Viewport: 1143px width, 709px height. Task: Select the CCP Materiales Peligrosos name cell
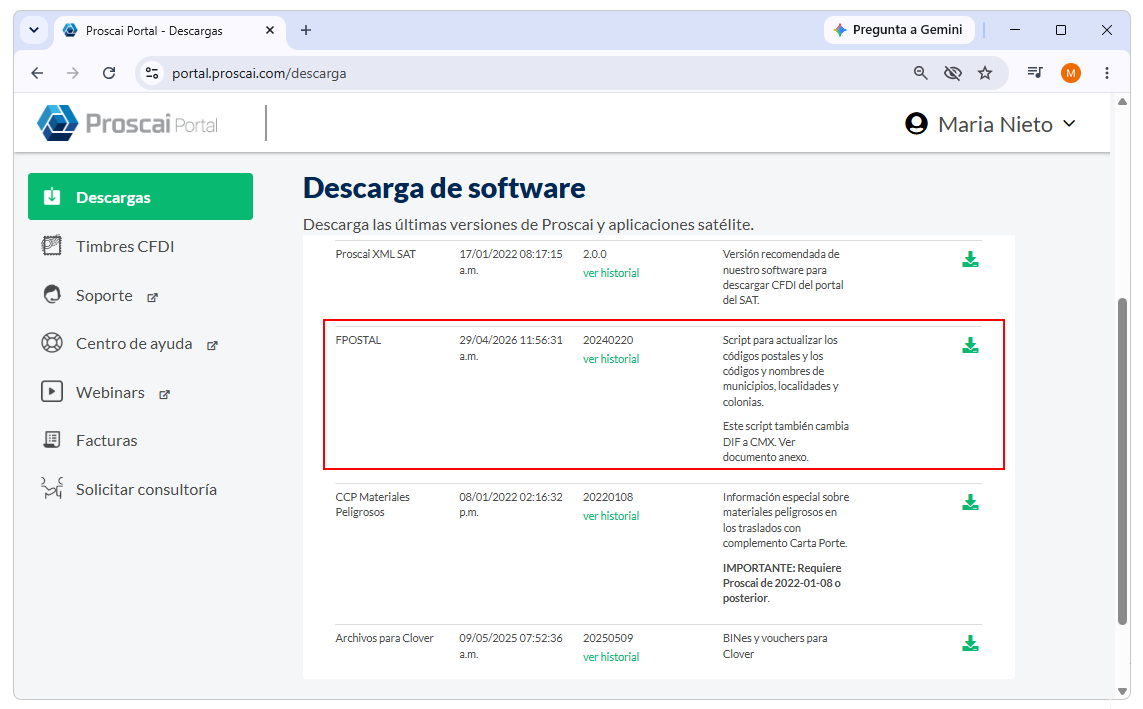pyautogui.click(x=372, y=504)
